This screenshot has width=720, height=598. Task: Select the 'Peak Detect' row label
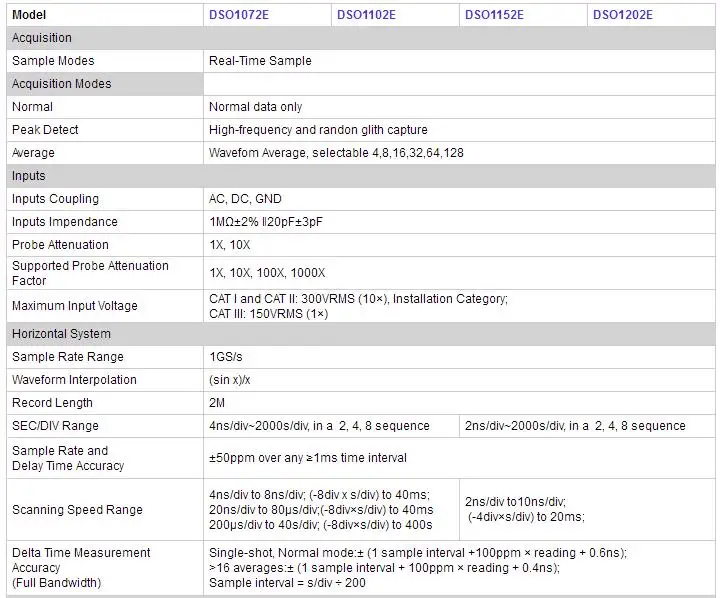(x=45, y=130)
